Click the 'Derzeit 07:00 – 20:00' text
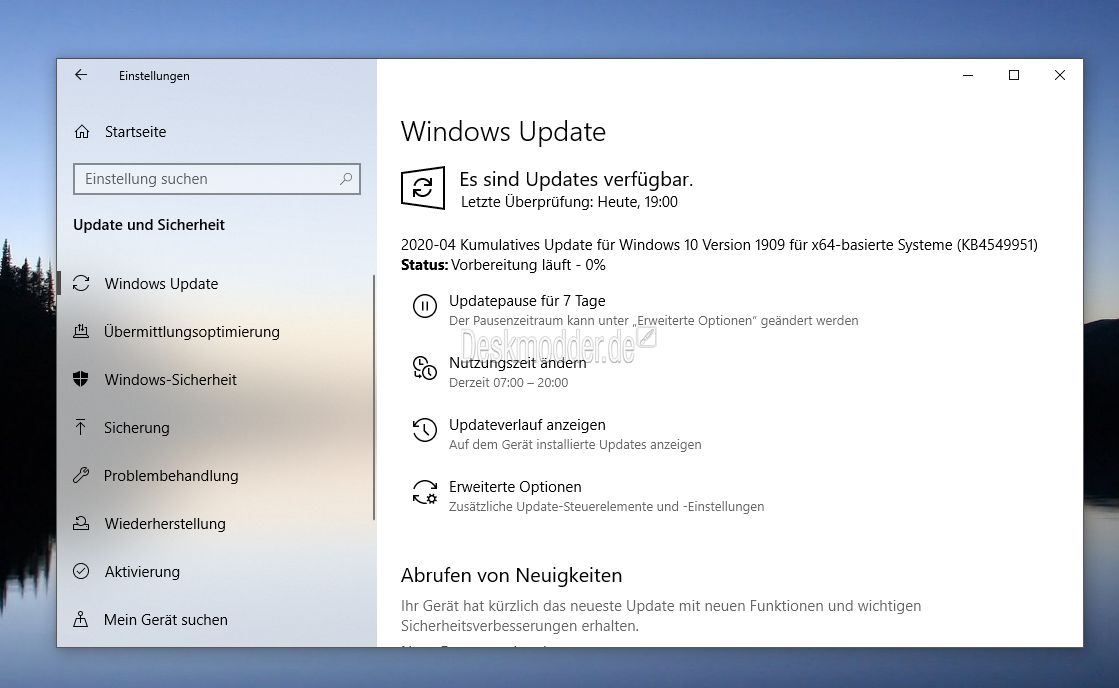Screen dimensions: 1119x688 pos(508,383)
